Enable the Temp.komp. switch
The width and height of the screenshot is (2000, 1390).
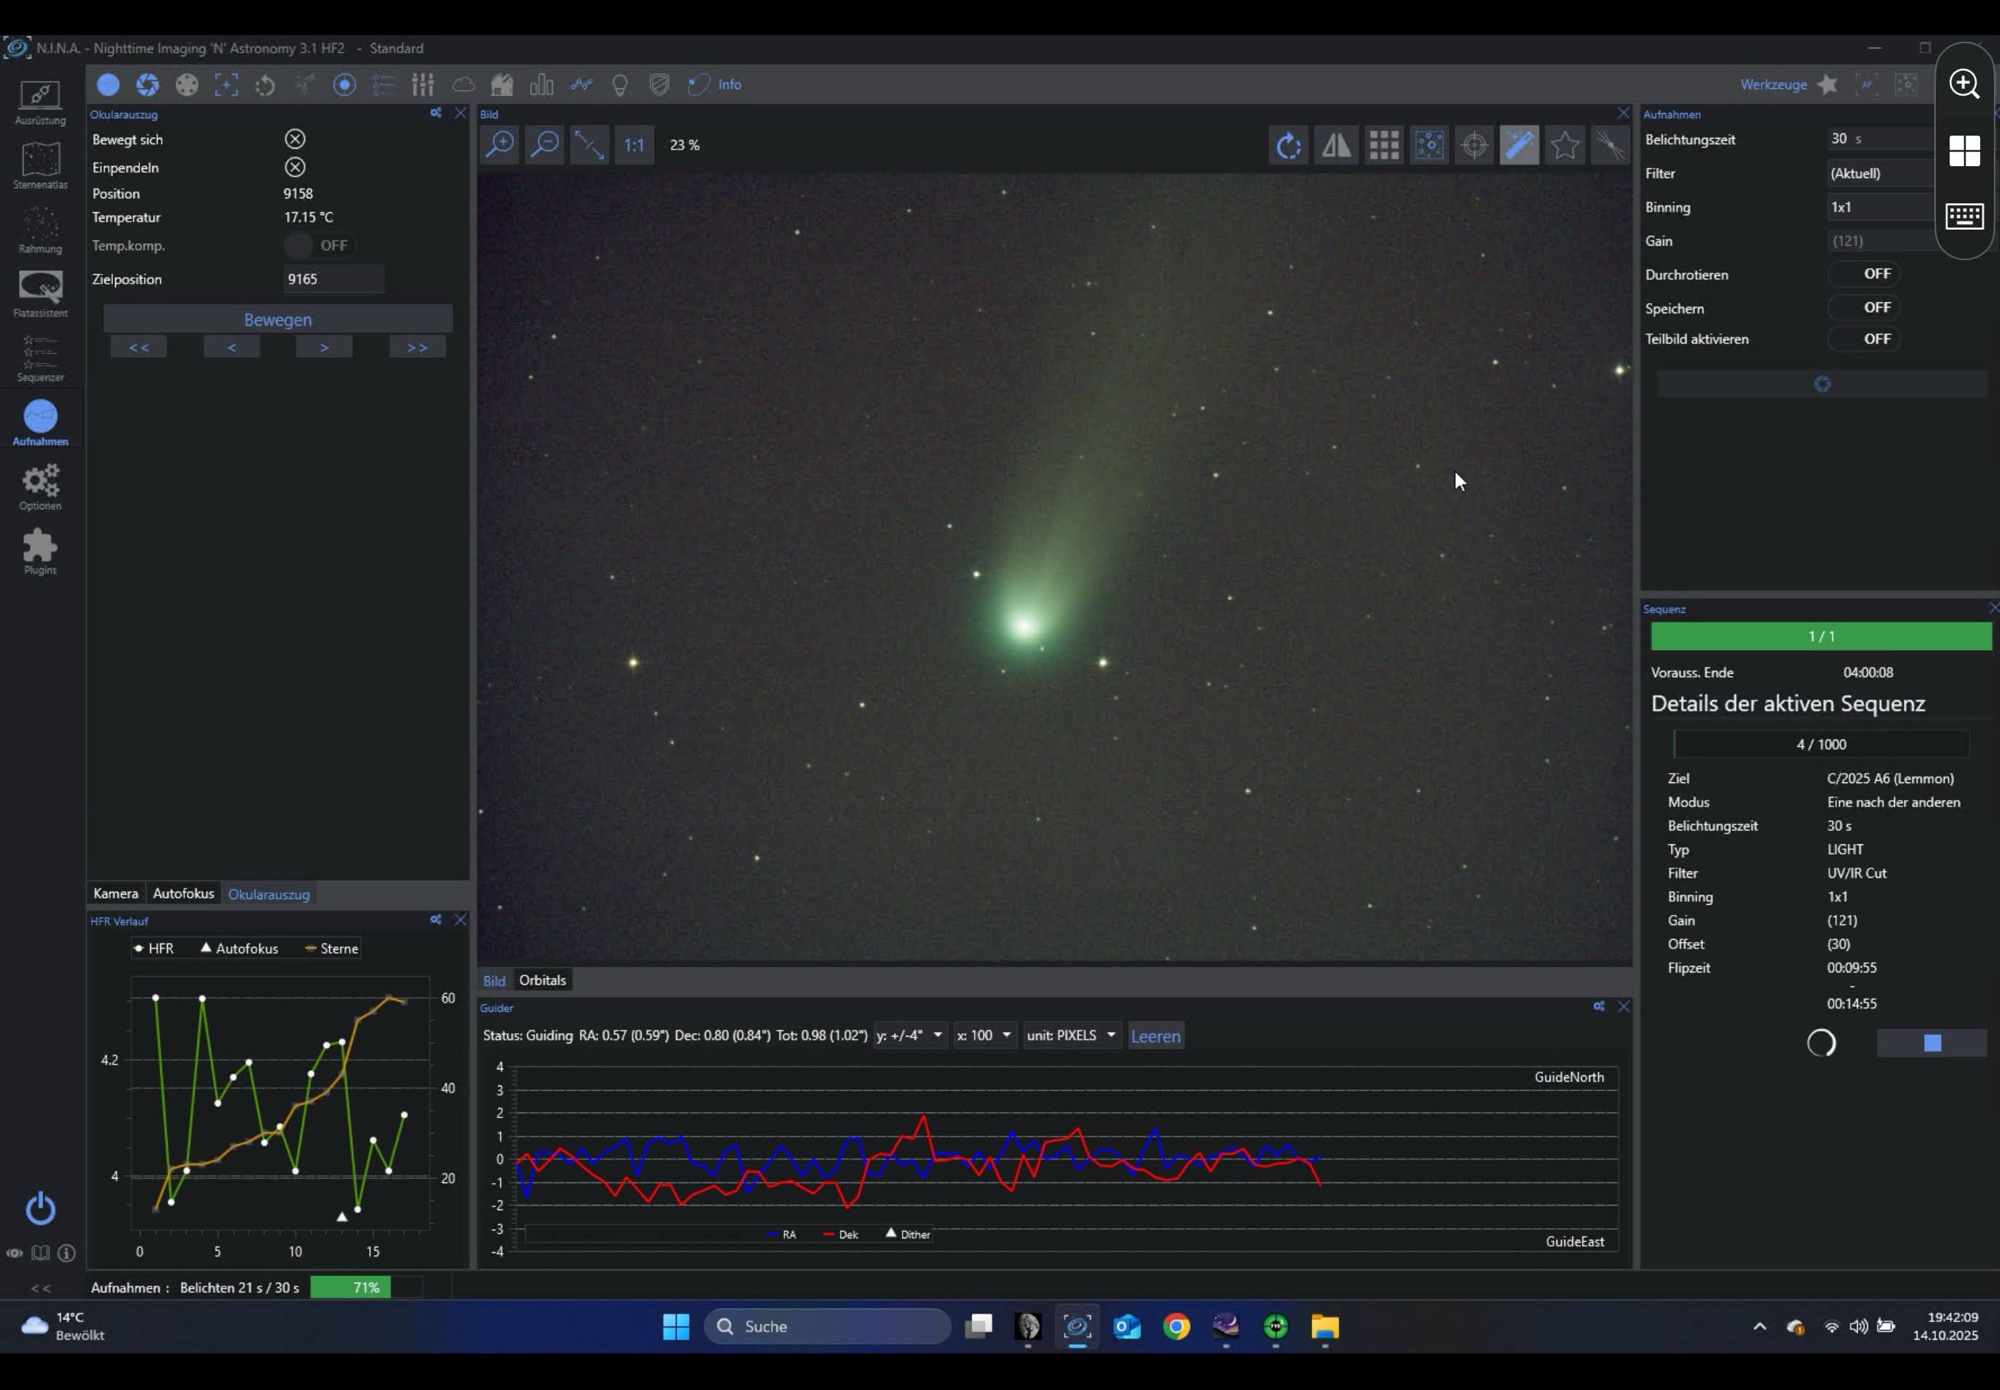[318, 245]
